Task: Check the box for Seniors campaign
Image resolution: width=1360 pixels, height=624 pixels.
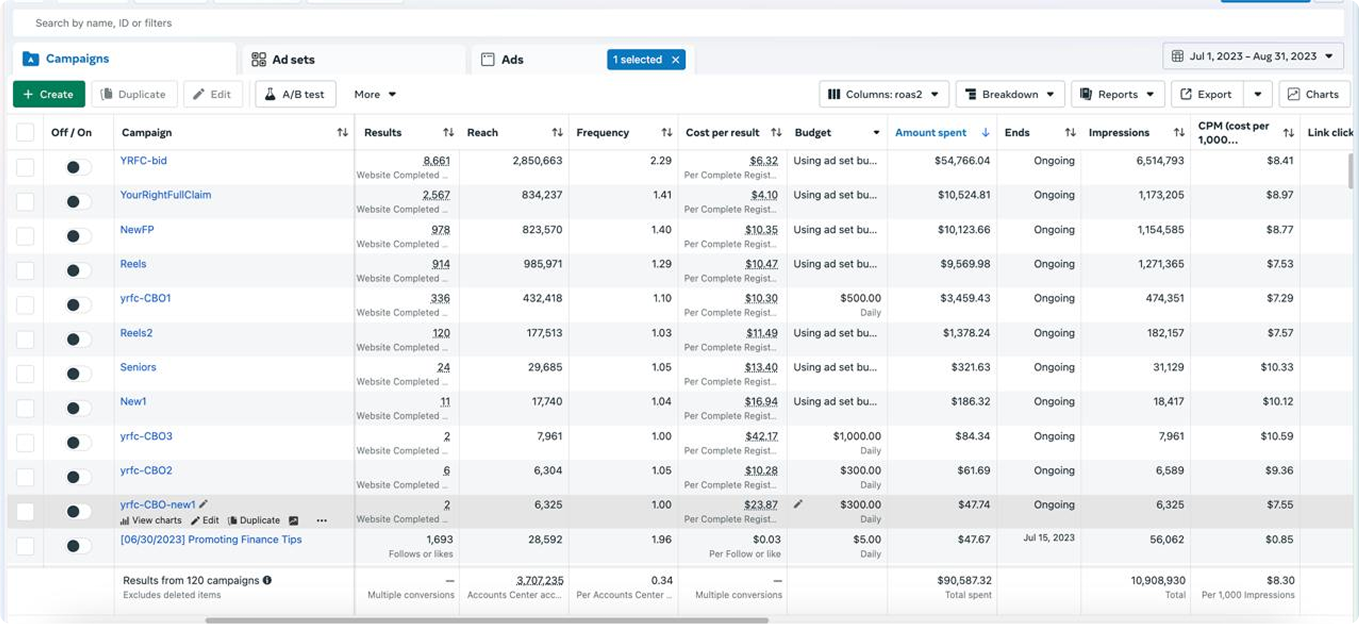Action: point(25,374)
